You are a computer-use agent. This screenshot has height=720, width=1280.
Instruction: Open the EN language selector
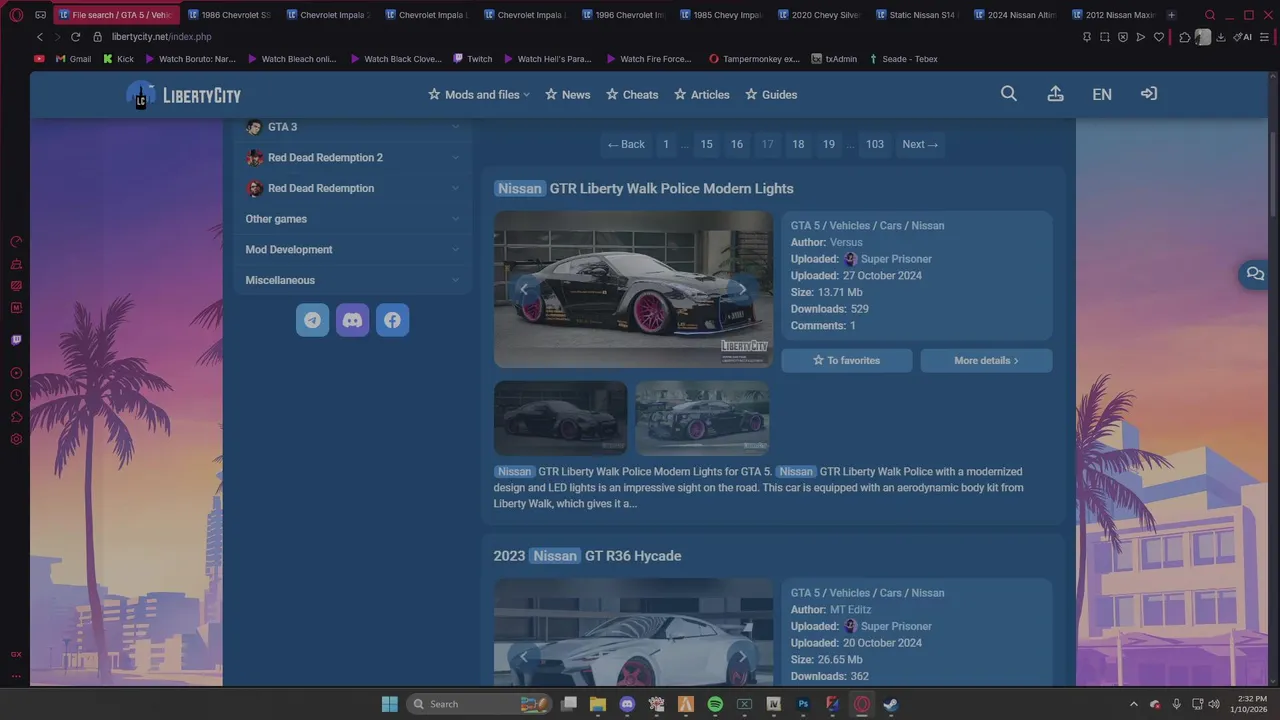click(x=1102, y=94)
